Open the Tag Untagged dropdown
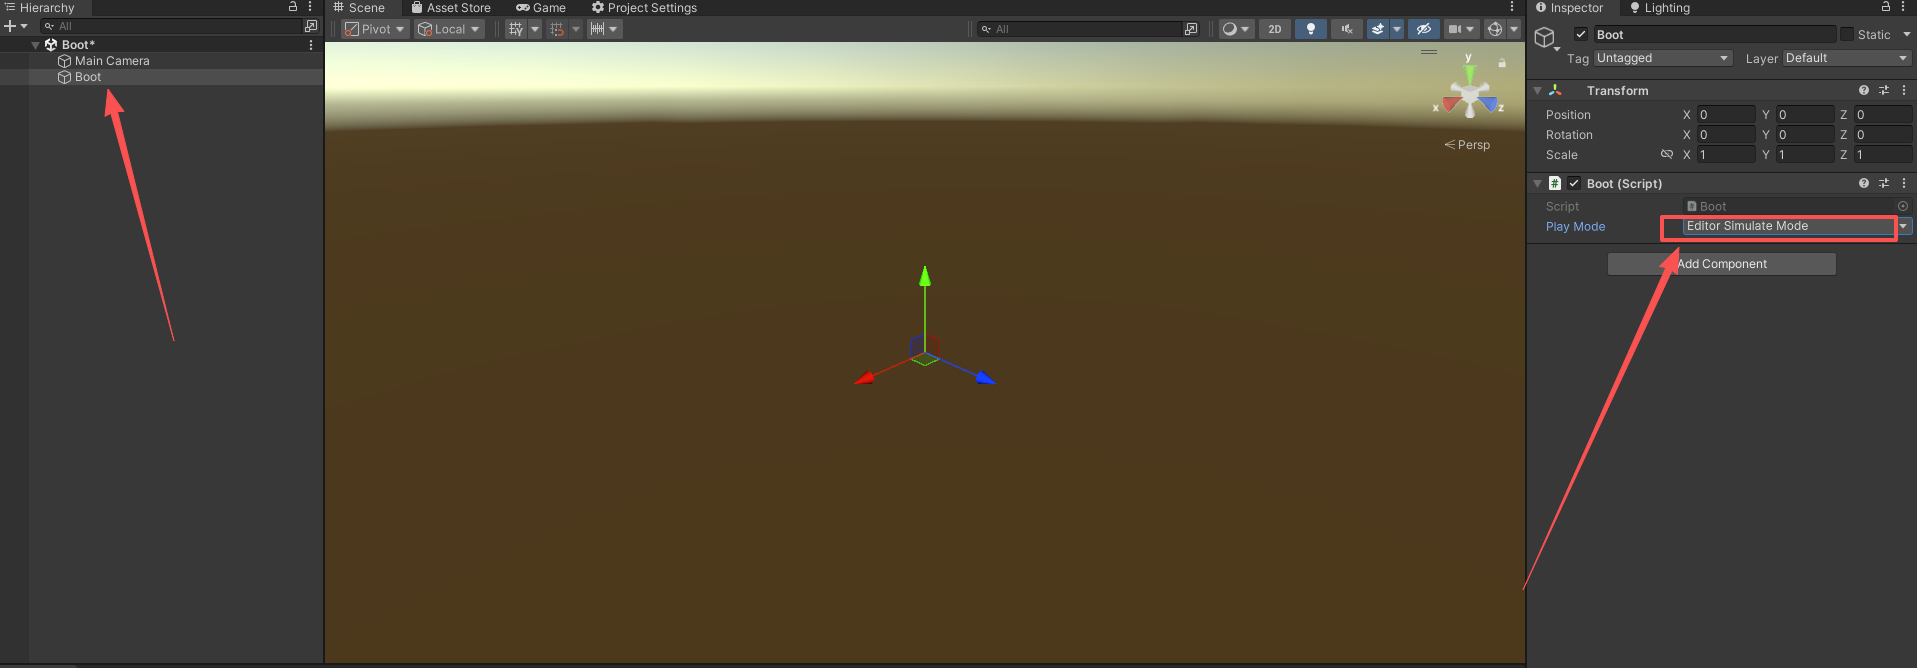The width and height of the screenshot is (1917, 668). point(1662,58)
